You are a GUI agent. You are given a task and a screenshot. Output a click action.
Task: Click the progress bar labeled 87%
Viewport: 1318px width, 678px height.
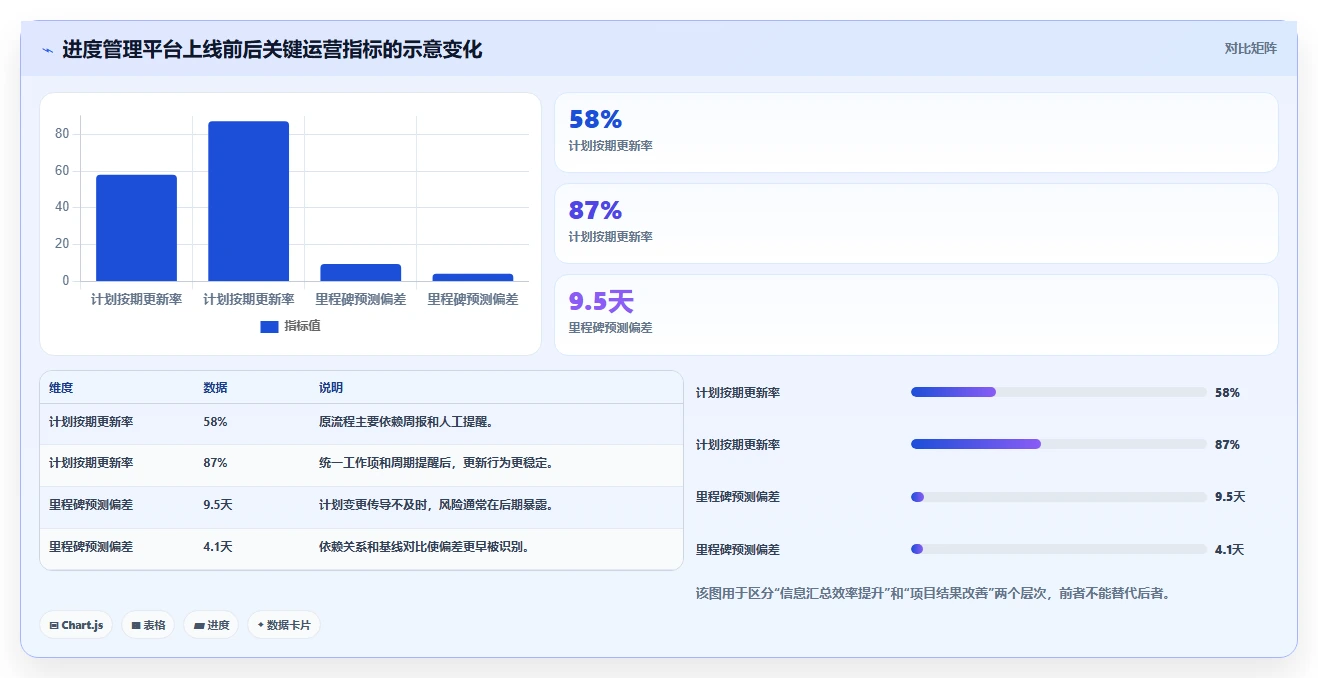[x=1058, y=444]
